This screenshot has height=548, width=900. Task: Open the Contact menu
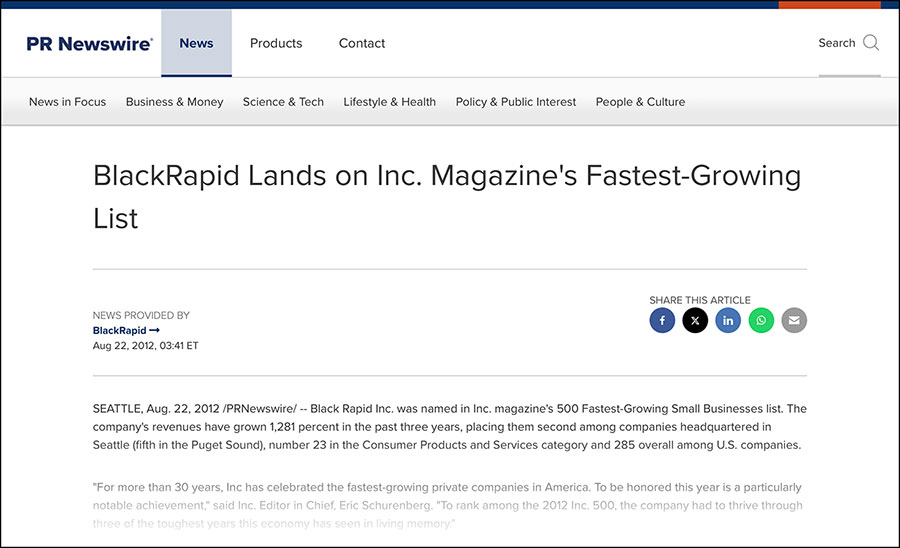pyautogui.click(x=362, y=43)
